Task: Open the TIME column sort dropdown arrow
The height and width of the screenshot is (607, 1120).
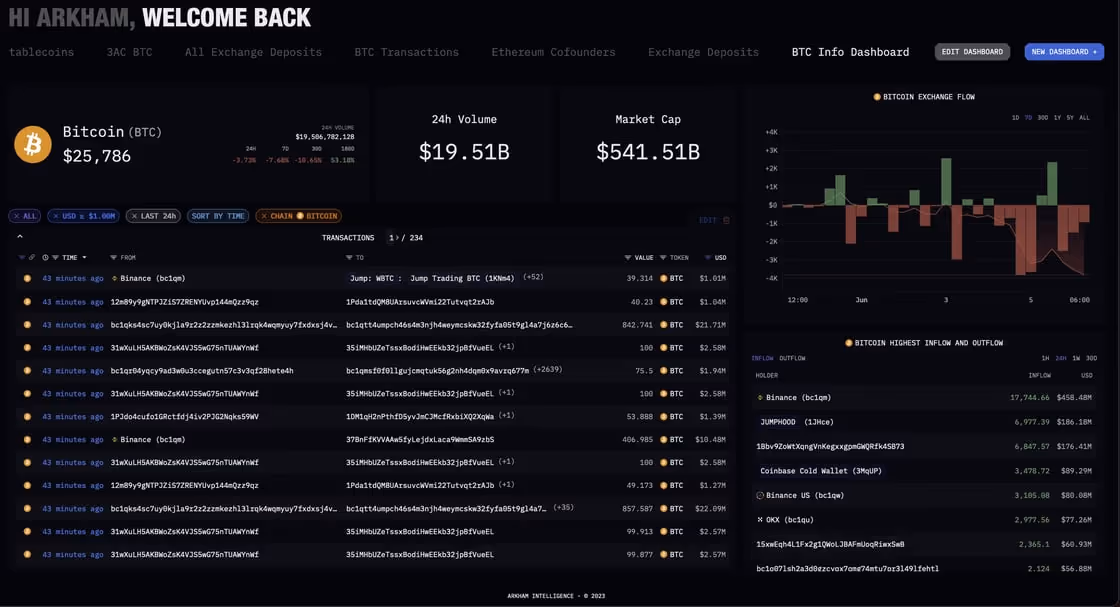Action: [85, 258]
